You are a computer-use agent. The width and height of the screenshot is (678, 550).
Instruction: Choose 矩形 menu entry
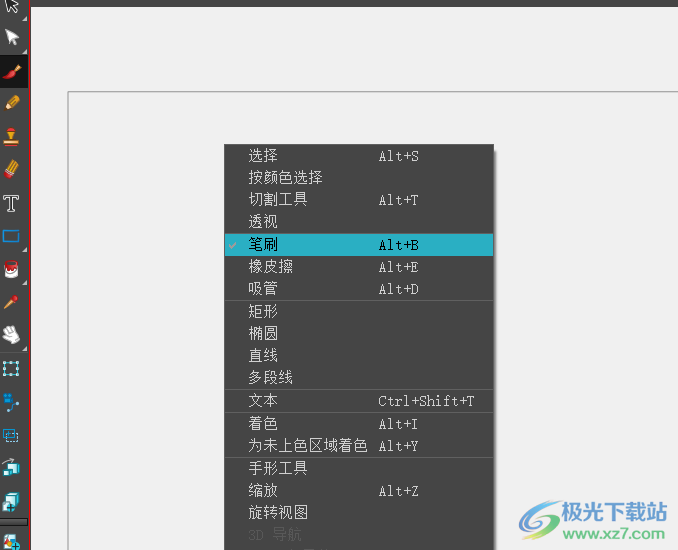[x=359, y=312]
